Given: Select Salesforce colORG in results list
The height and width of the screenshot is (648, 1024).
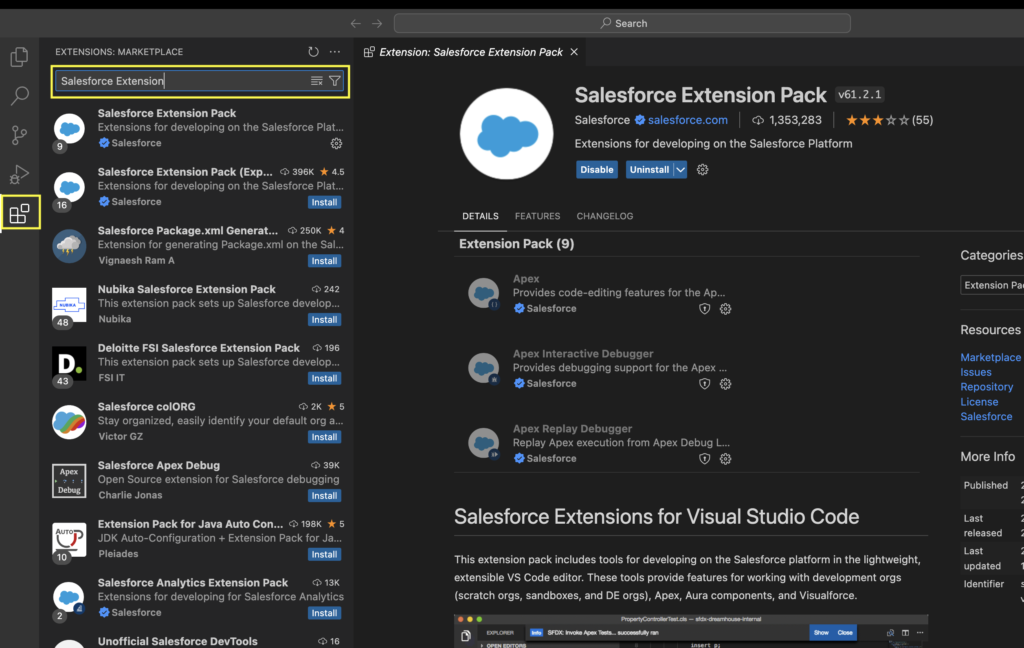Looking at the screenshot, I should pyautogui.click(x=198, y=422).
